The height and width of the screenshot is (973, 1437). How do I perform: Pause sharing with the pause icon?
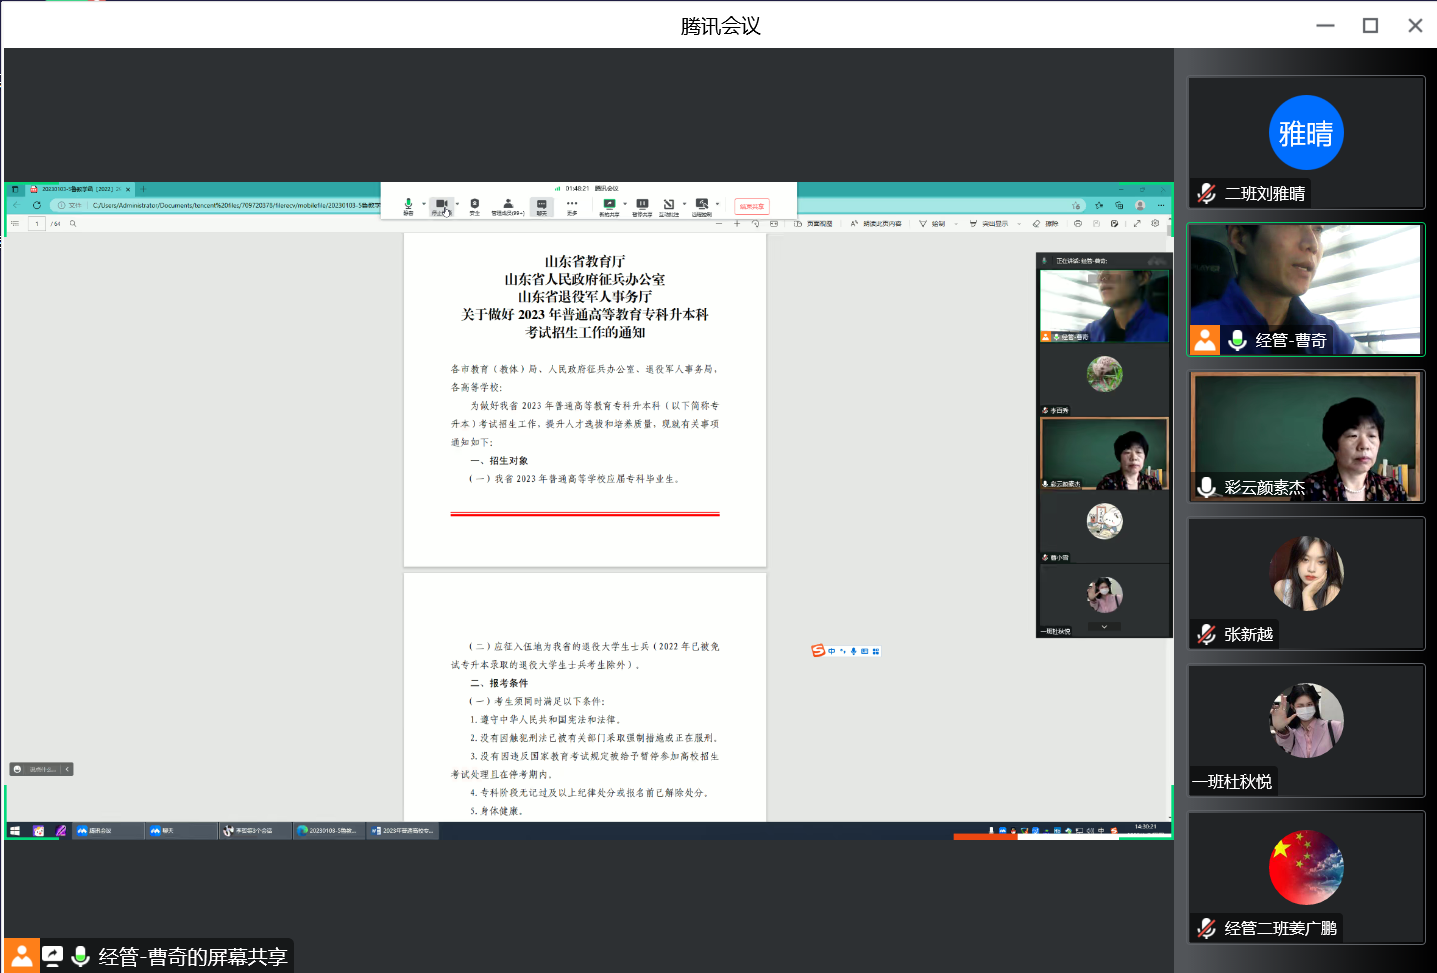click(x=642, y=204)
